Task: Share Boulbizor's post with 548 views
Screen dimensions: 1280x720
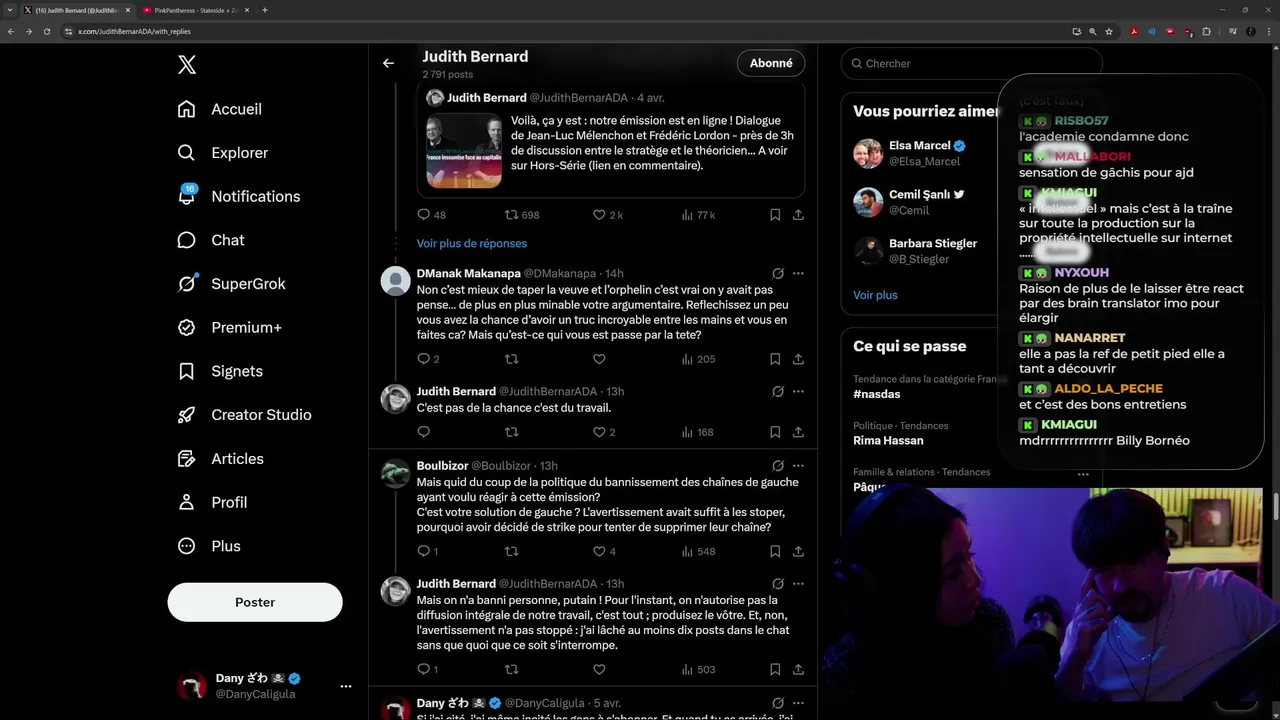Action: pyautogui.click(x=798, y=551)
